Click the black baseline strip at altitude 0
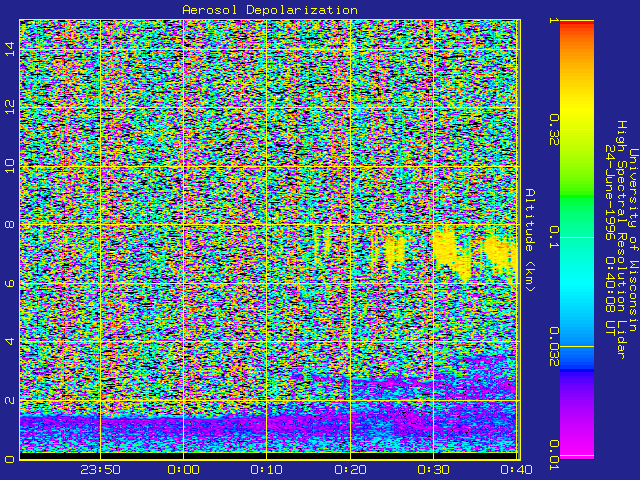 coord(268,456)
